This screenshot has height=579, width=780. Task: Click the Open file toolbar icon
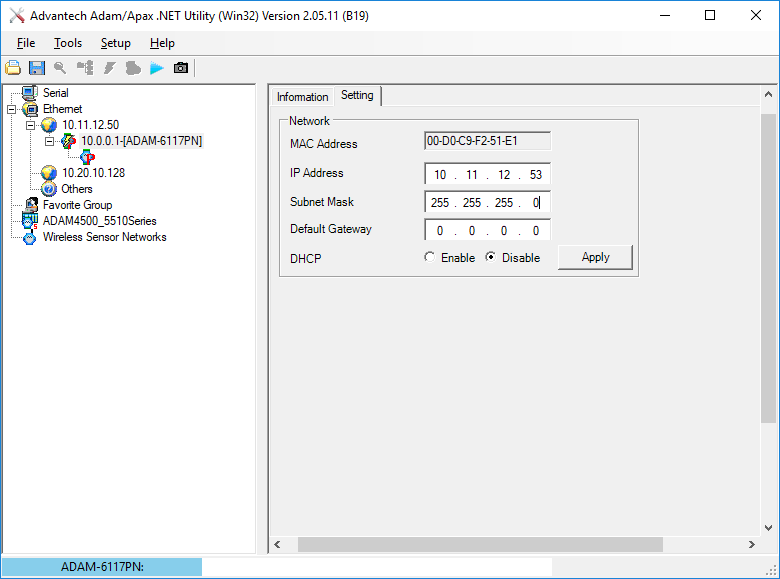[x=13, y=68]
